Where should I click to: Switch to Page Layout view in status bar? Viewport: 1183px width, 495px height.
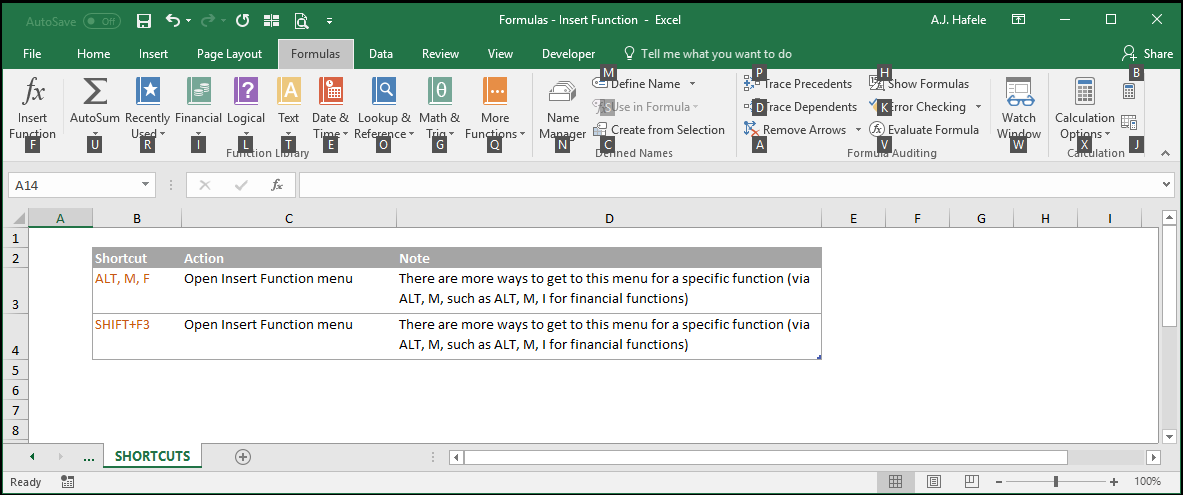click(x=933, y=481)
